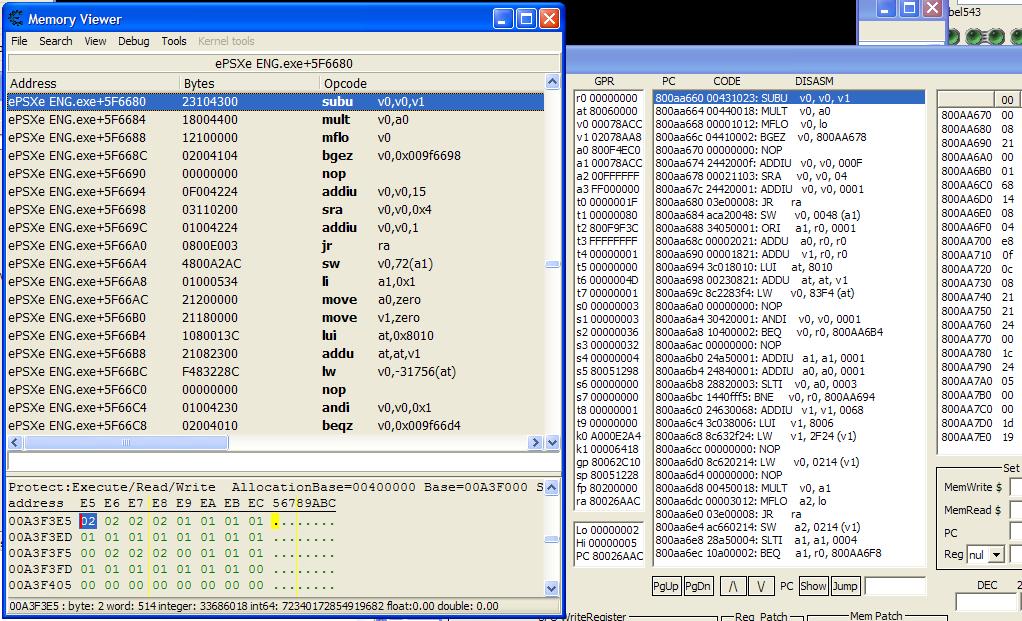Open the Reg dropdown showing nul

(x=997, y=555)
